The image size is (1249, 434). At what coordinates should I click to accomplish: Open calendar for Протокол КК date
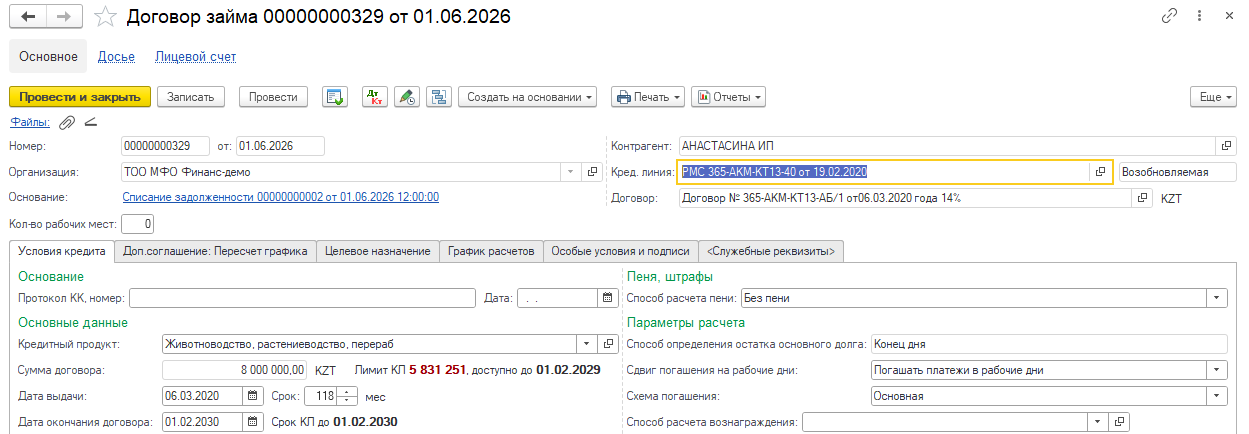click(608, 297)
